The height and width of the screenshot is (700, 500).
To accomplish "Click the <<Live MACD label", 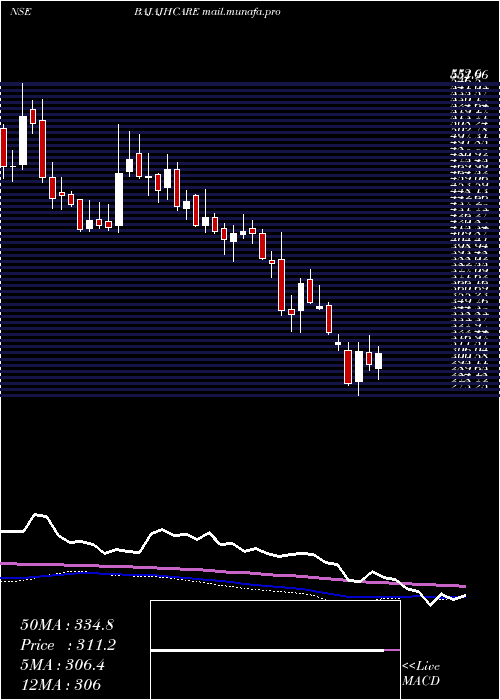I will point(421,674).
